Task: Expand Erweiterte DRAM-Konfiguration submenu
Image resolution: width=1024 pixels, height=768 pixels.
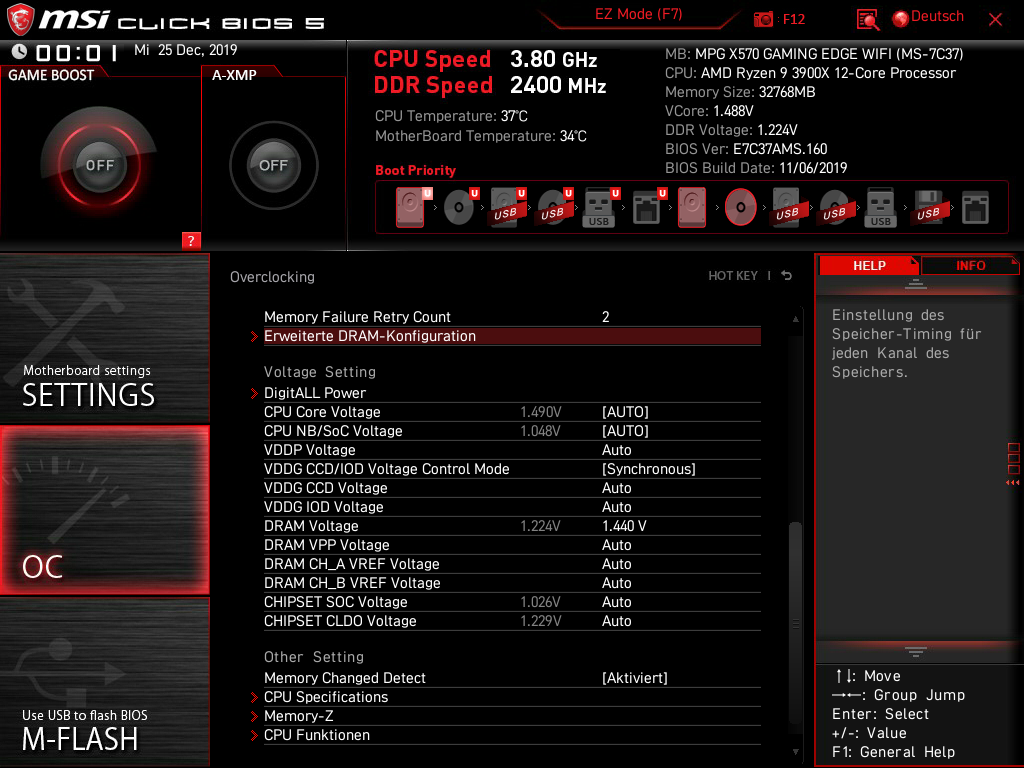Action: [x=512, y=336]
